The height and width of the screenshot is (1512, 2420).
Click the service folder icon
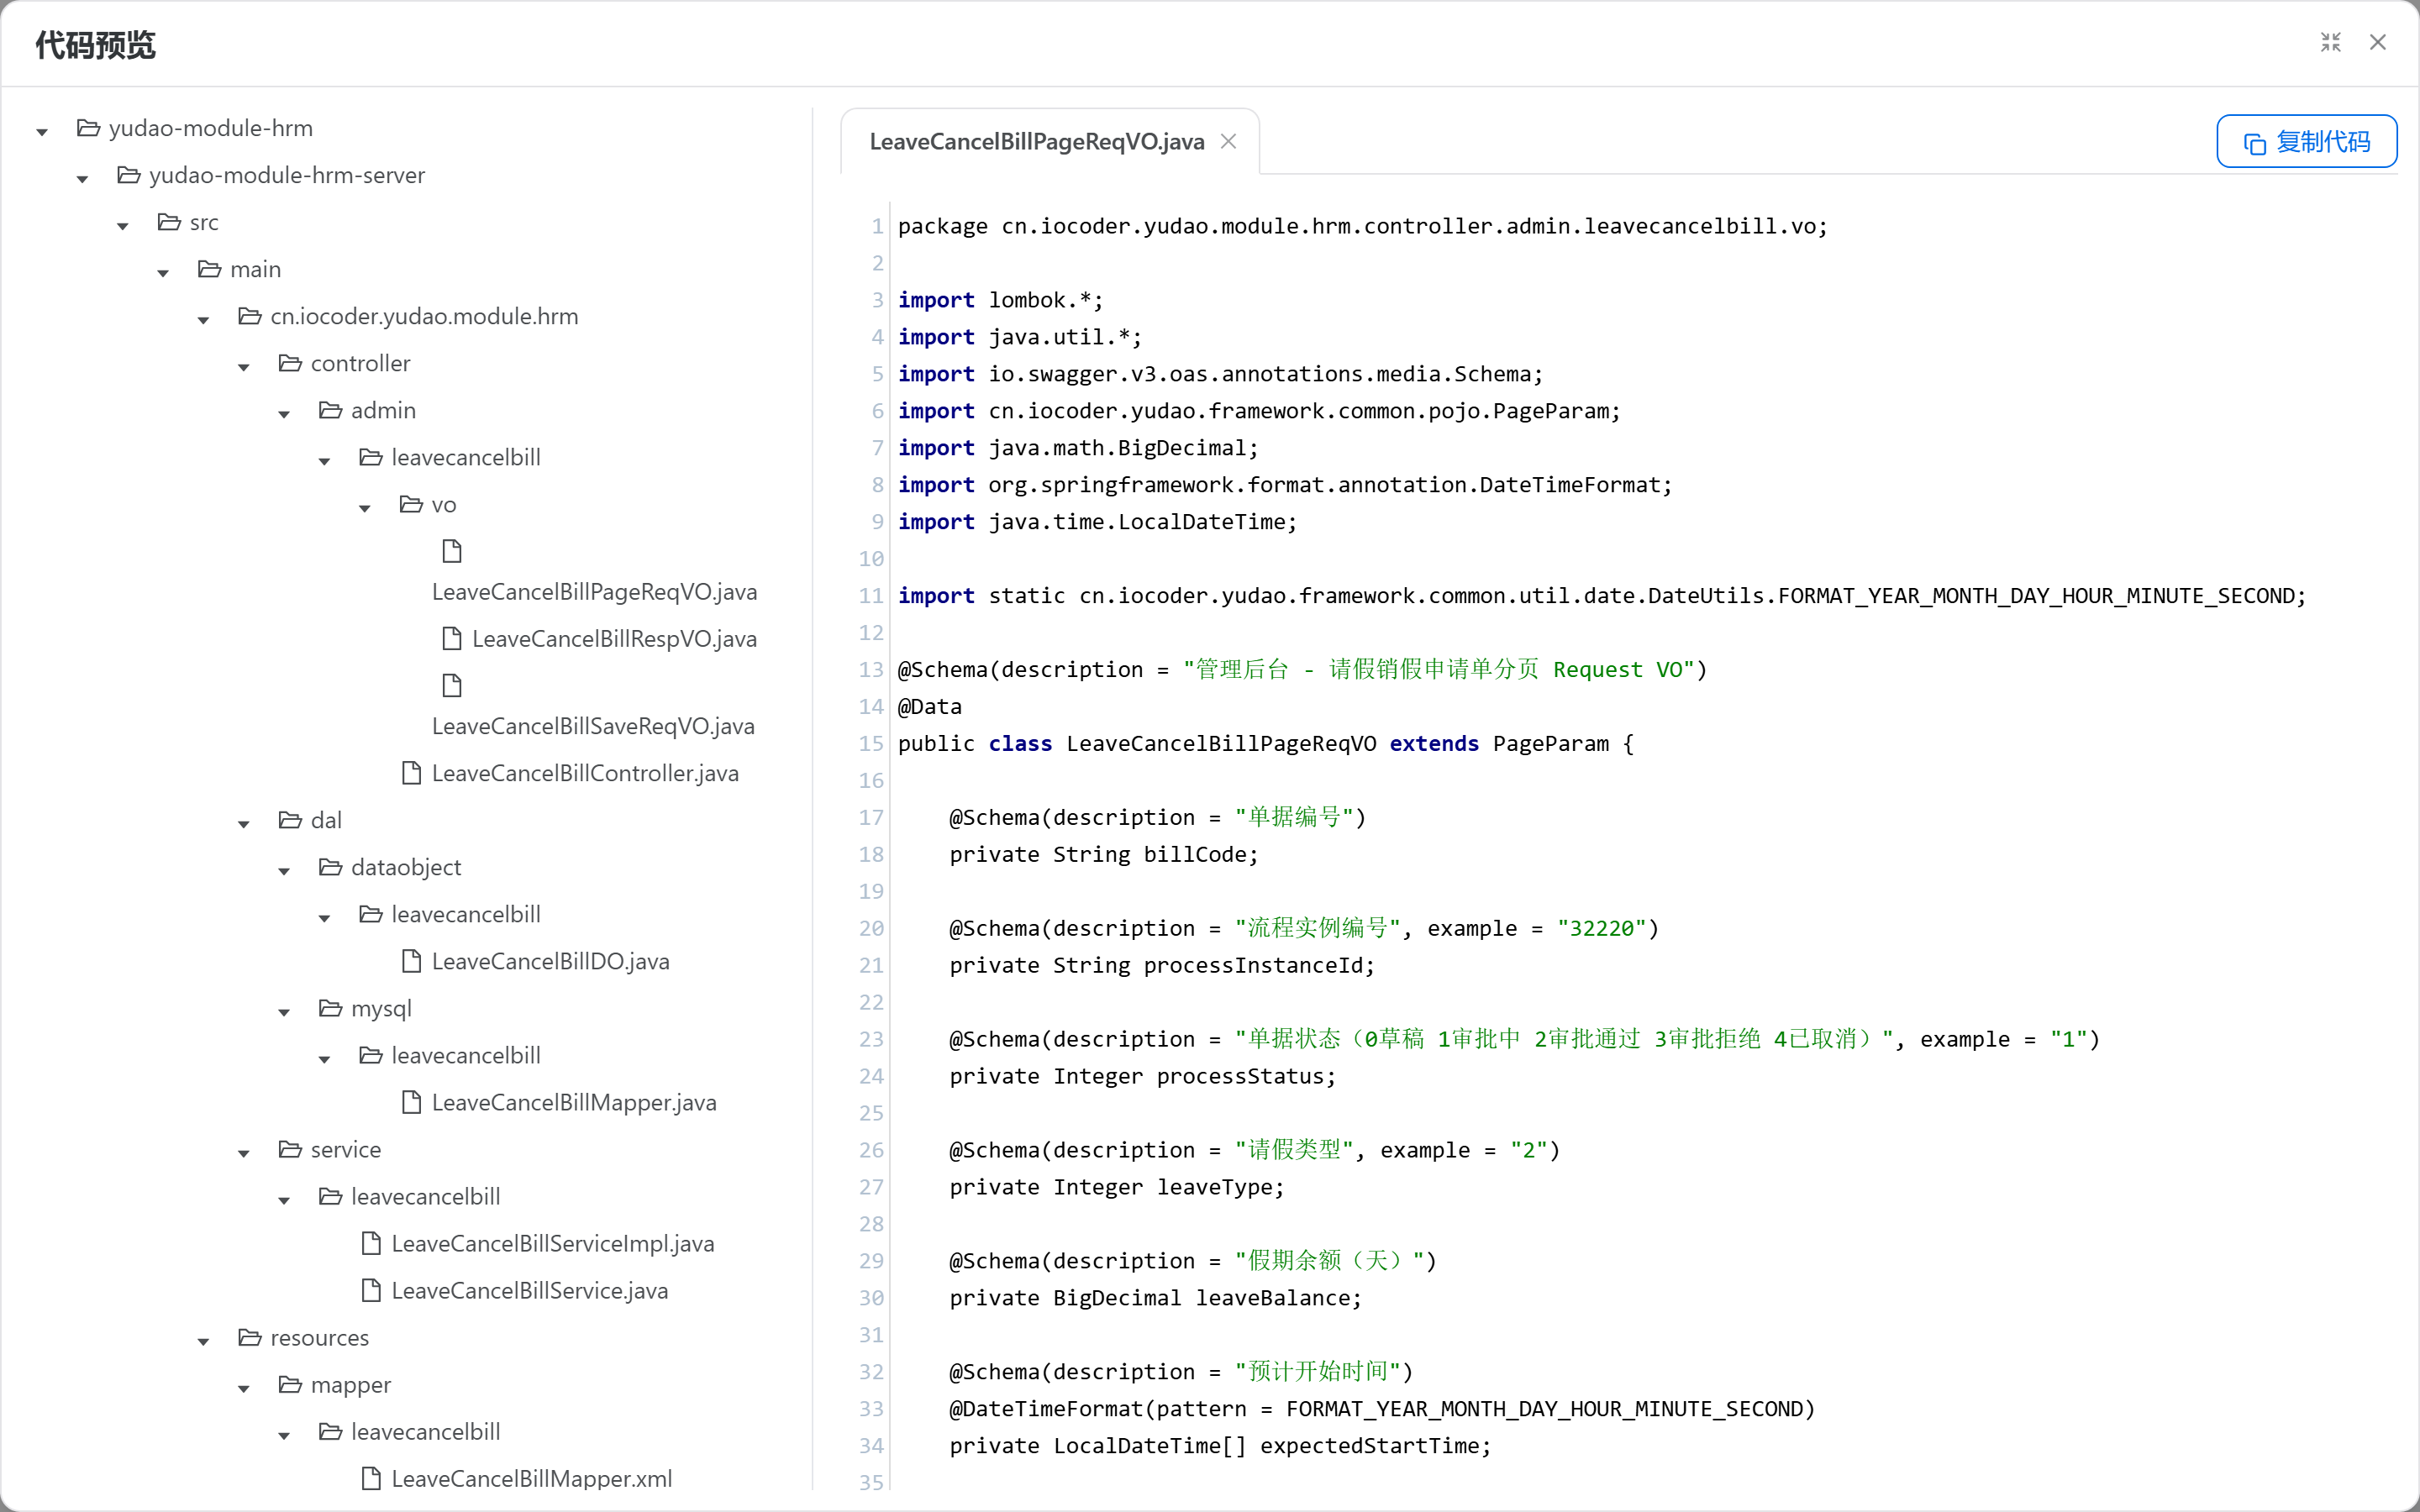point(290,1149)
